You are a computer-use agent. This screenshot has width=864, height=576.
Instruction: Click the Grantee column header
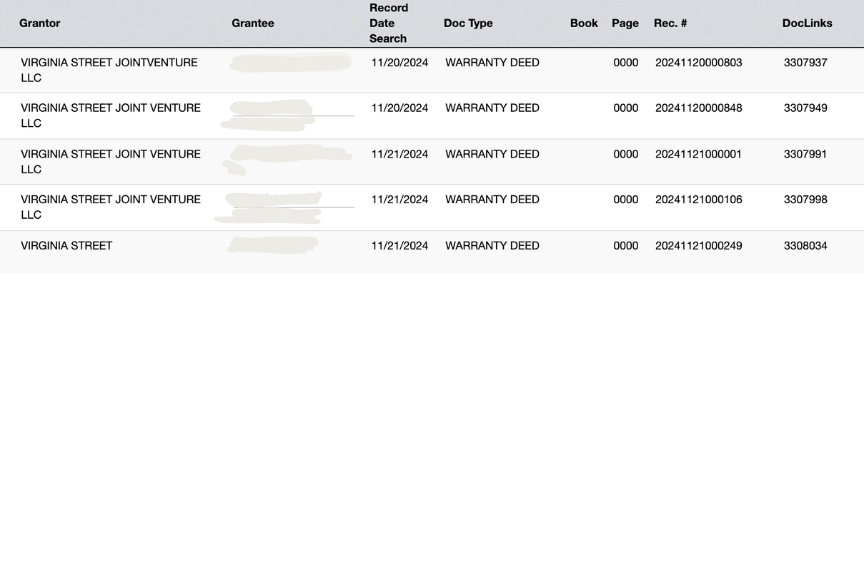click(x=252, y=23)
